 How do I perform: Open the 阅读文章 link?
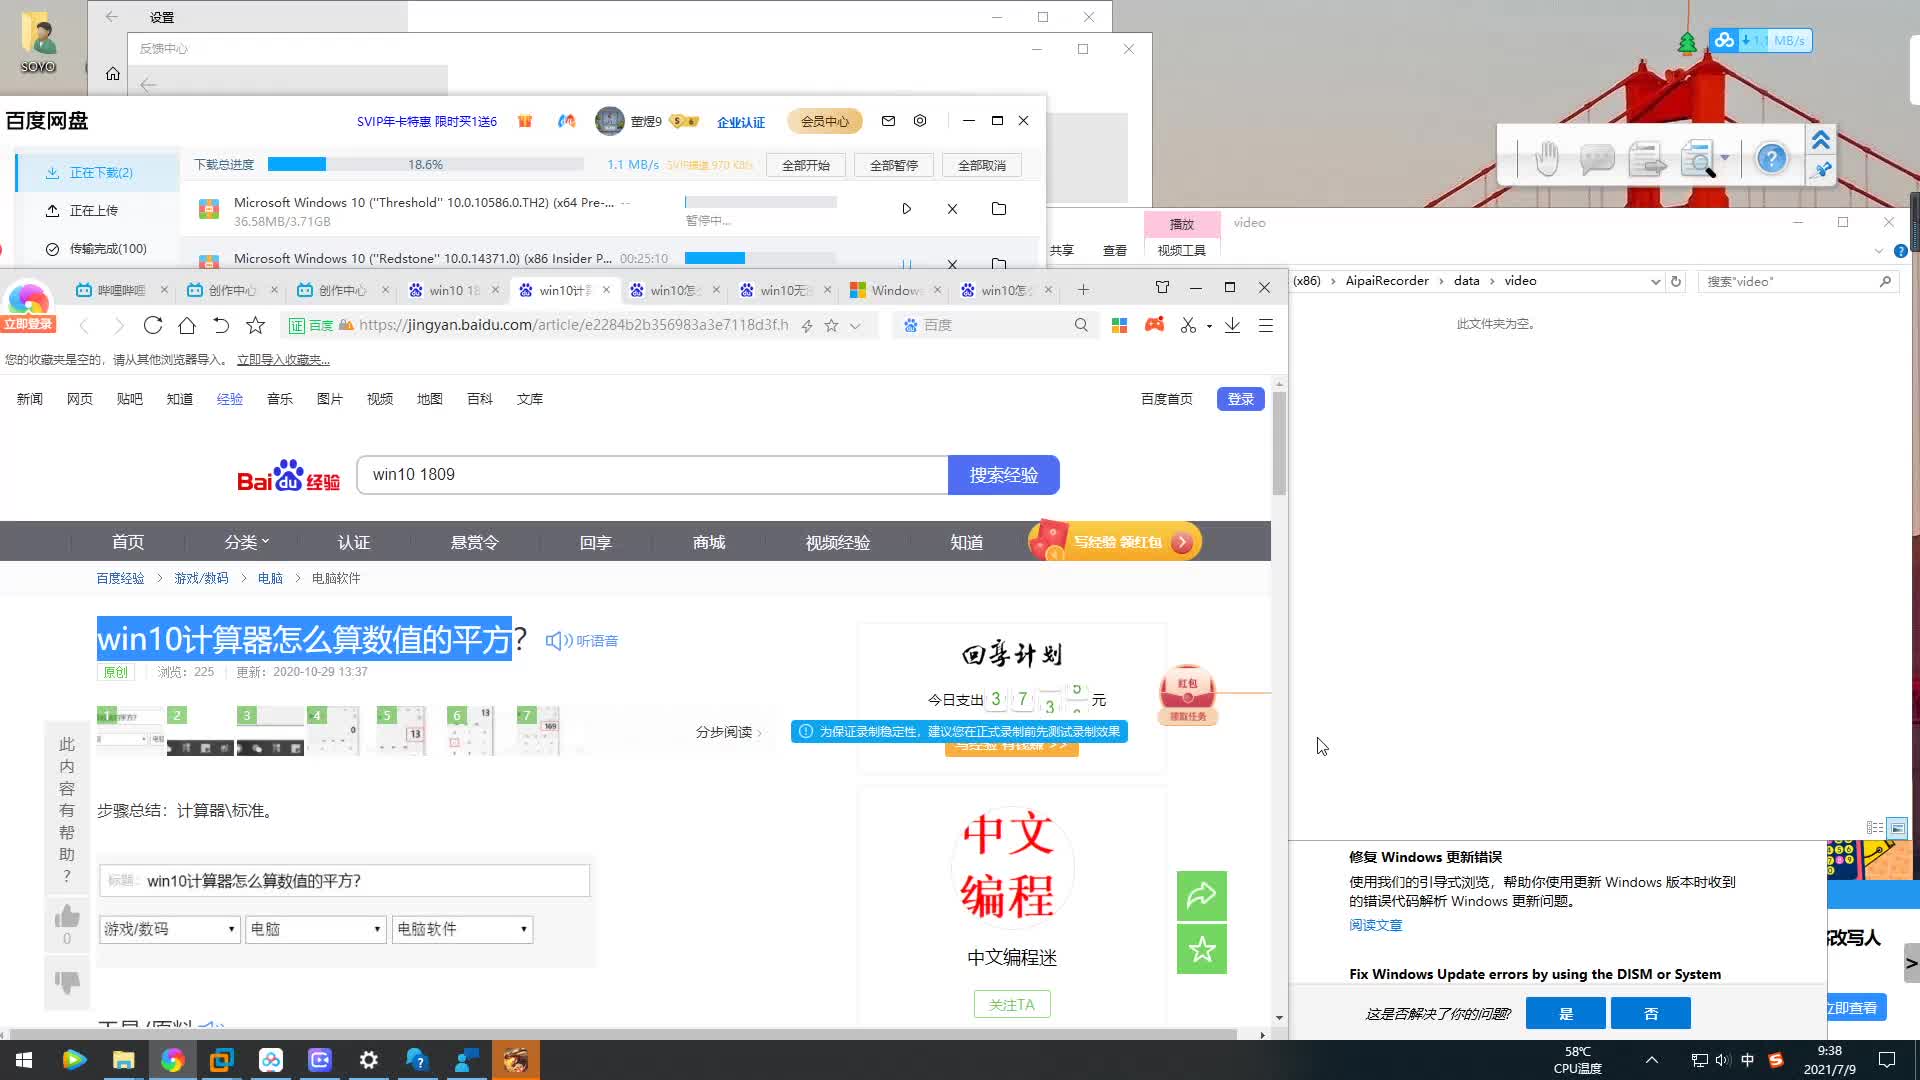click(x=1375, y=925)
